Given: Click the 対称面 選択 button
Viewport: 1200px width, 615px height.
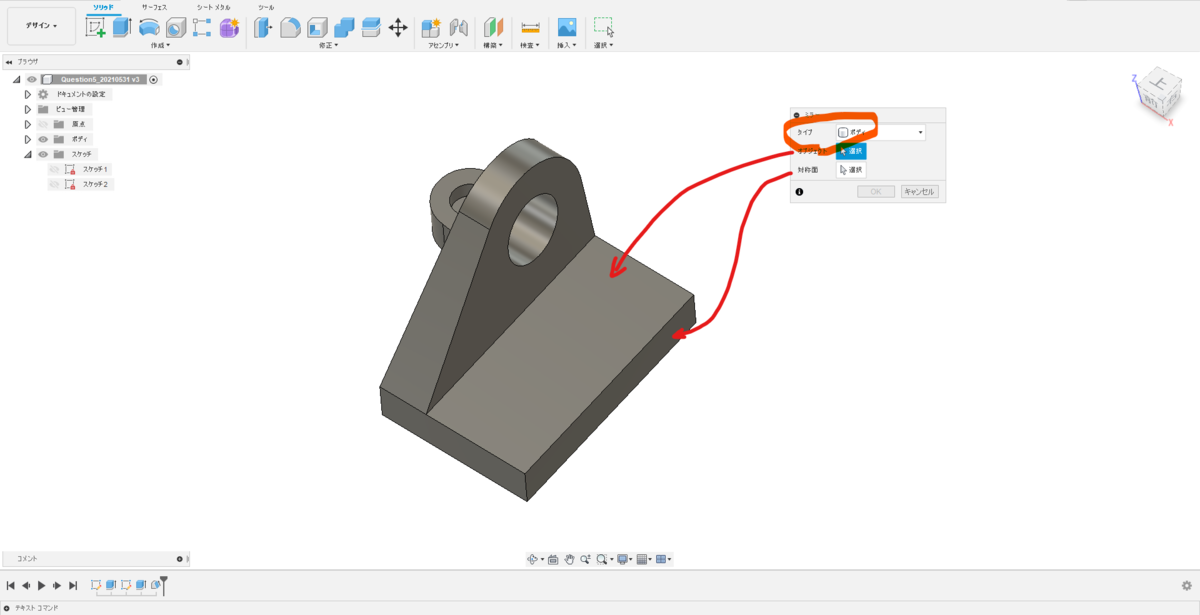Looking at the screenshot, I should tap(851, 170).
